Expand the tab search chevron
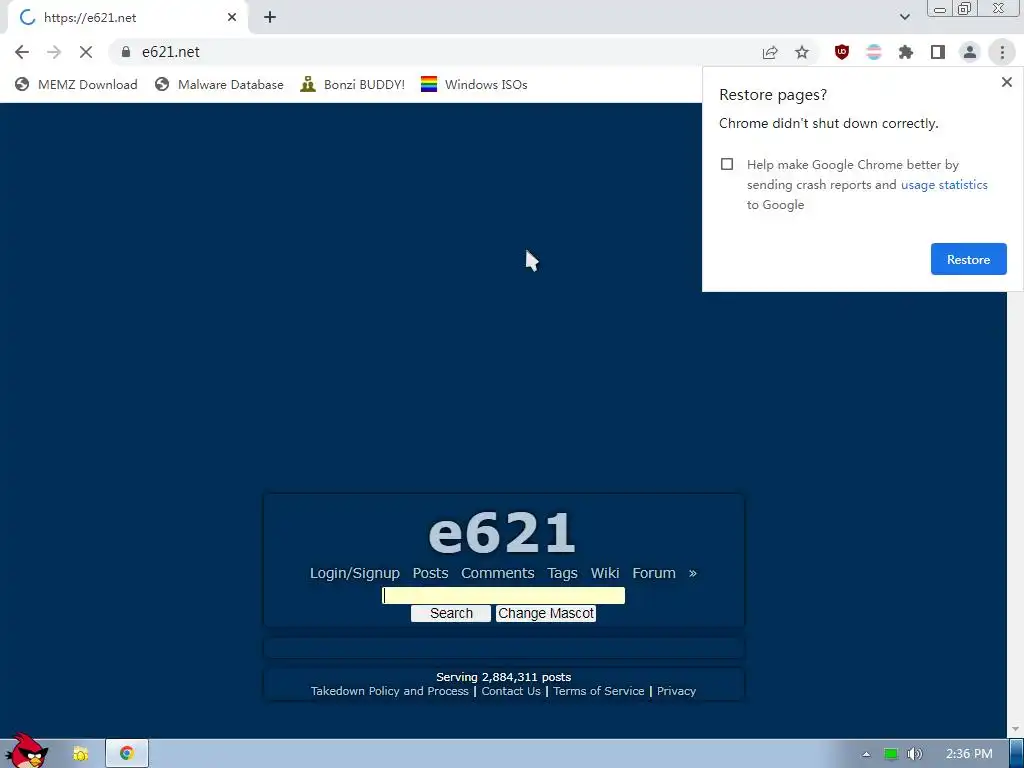 [904, 17]
